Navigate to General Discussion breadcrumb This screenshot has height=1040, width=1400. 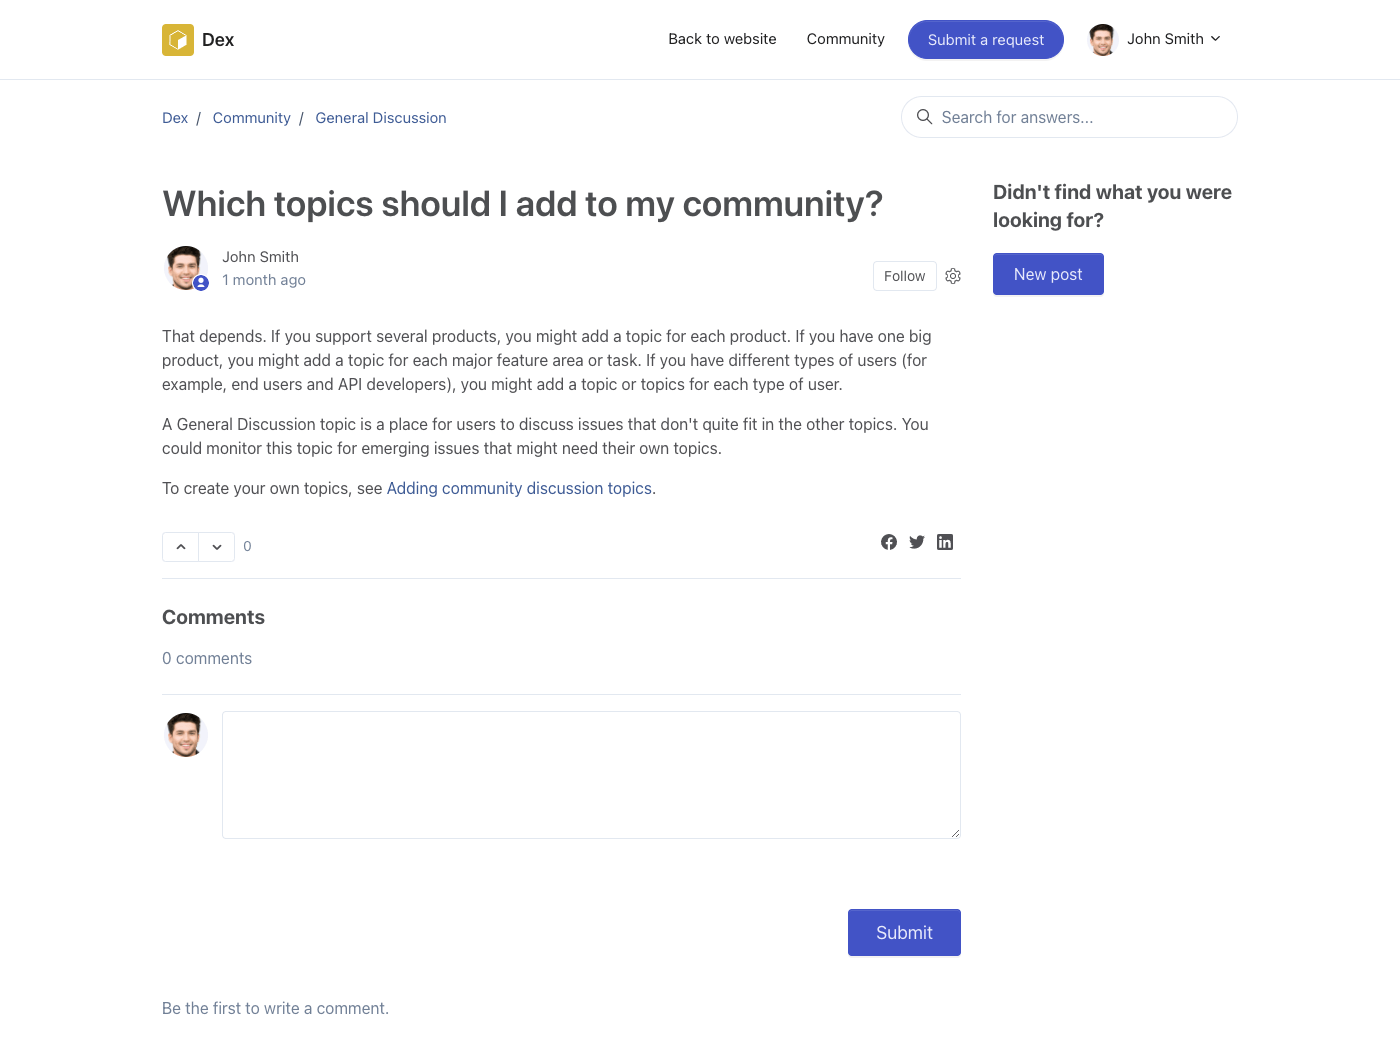380,118
